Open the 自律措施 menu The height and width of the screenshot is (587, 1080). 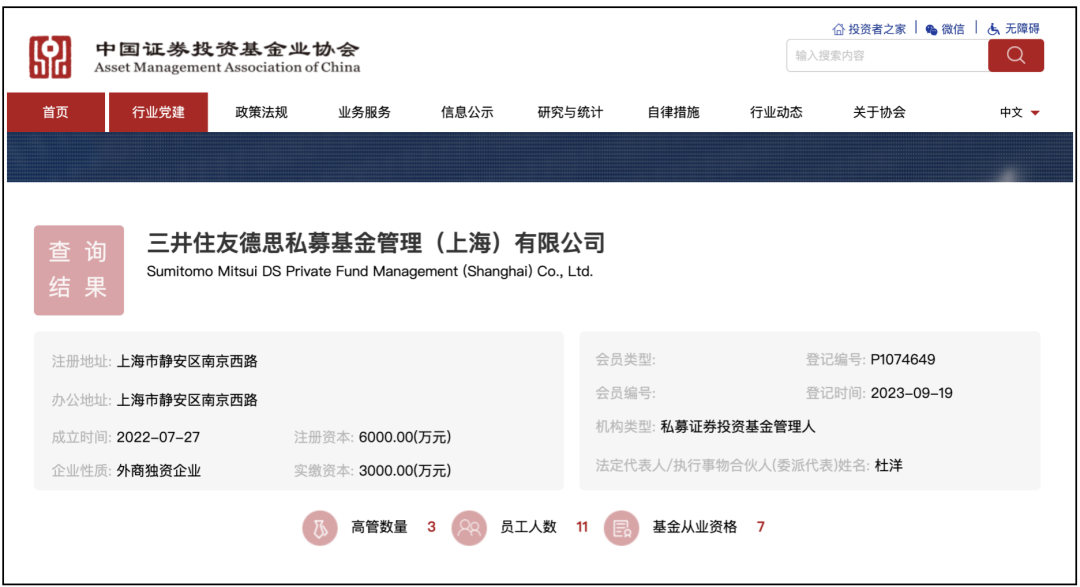(x=673, y=112)
